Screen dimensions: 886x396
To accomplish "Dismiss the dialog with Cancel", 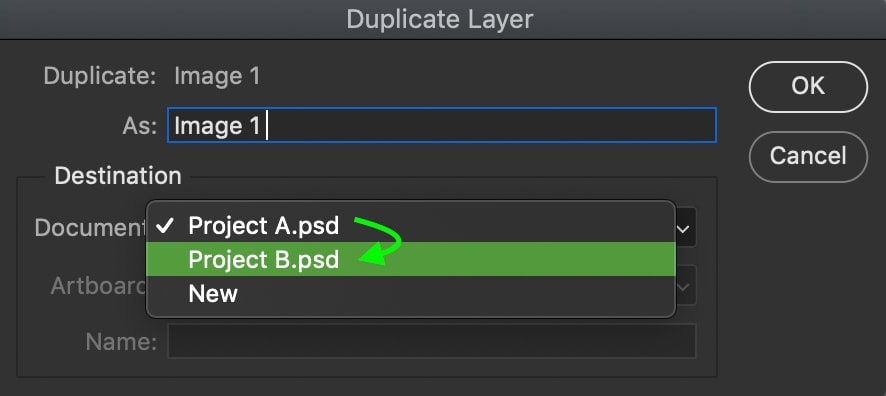I will tap(808, 156).
